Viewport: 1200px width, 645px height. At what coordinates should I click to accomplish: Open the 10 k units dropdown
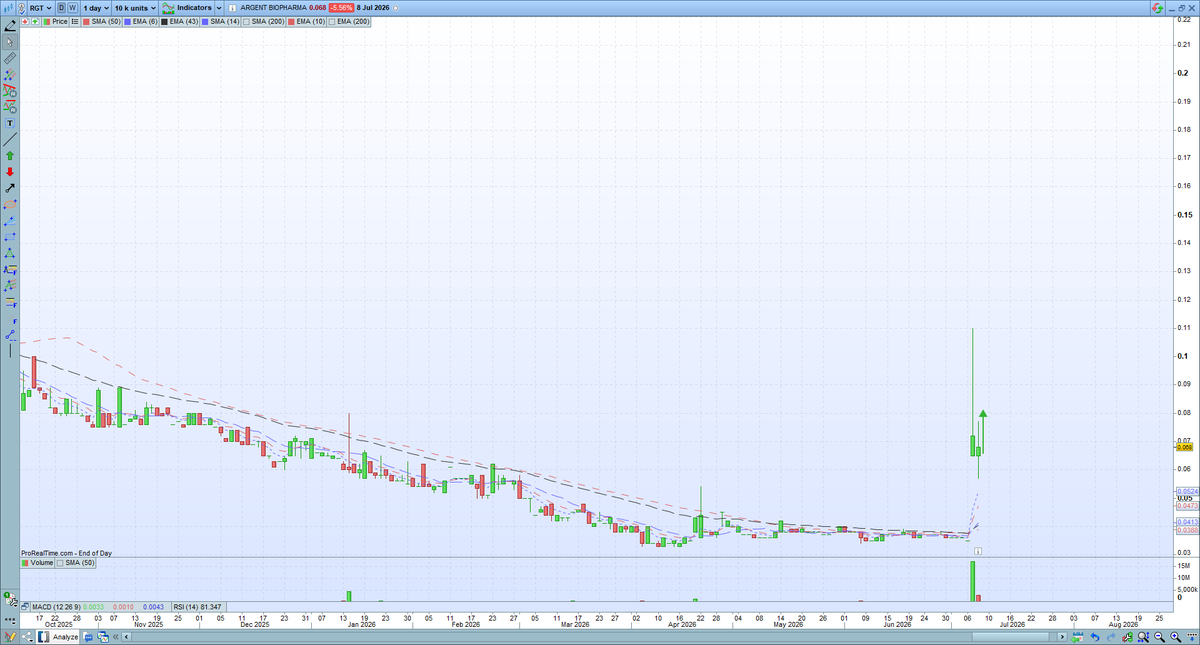click(135, 8)
